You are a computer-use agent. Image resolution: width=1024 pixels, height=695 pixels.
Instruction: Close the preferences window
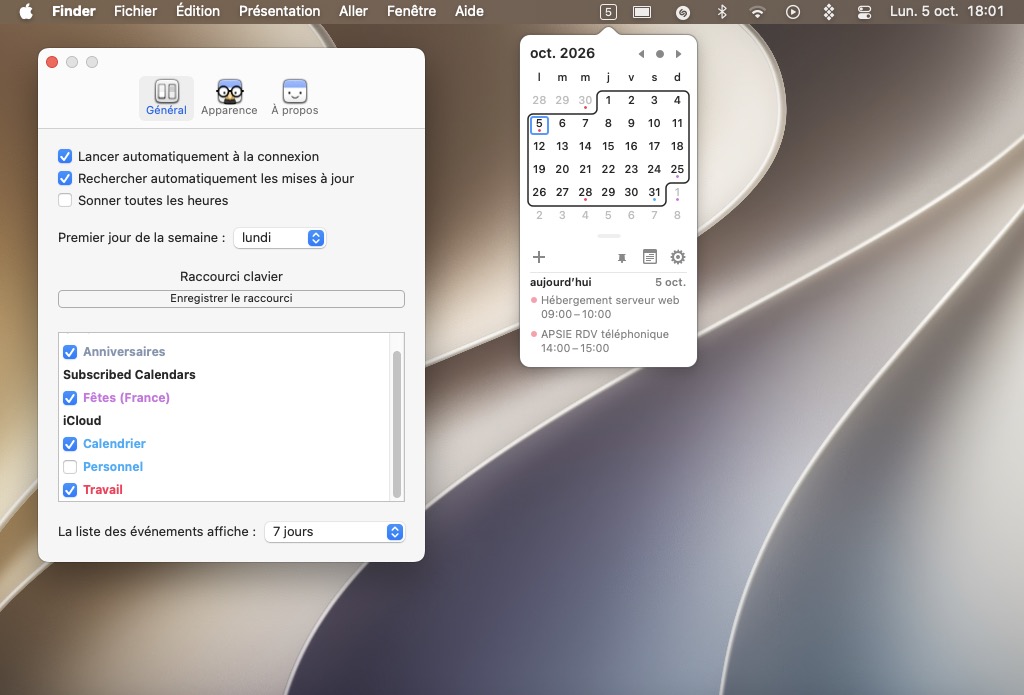(52, 62)
